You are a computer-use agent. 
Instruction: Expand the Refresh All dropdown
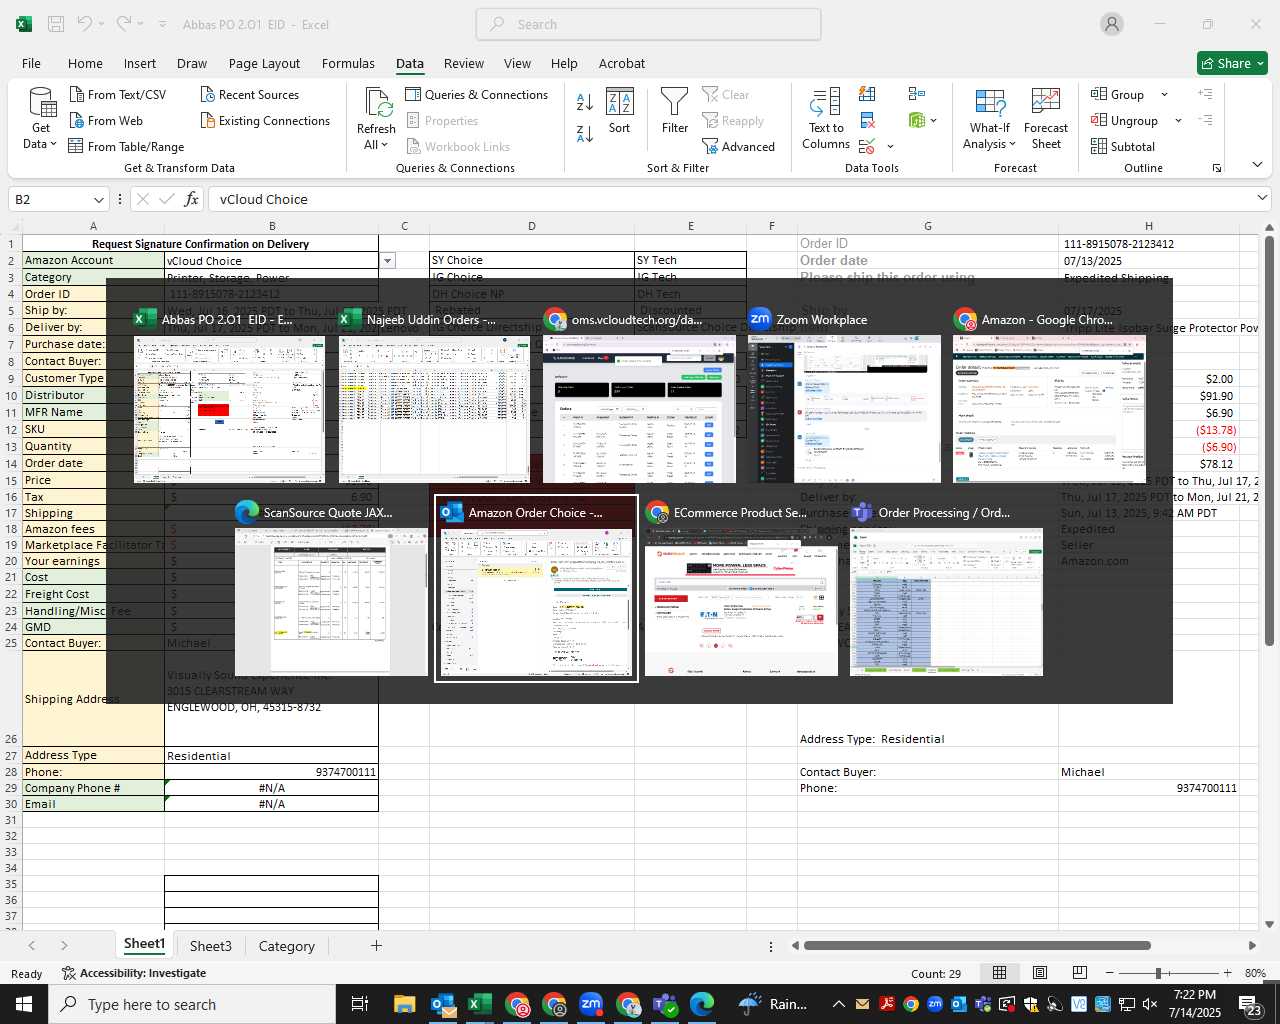tap(386, 145)
